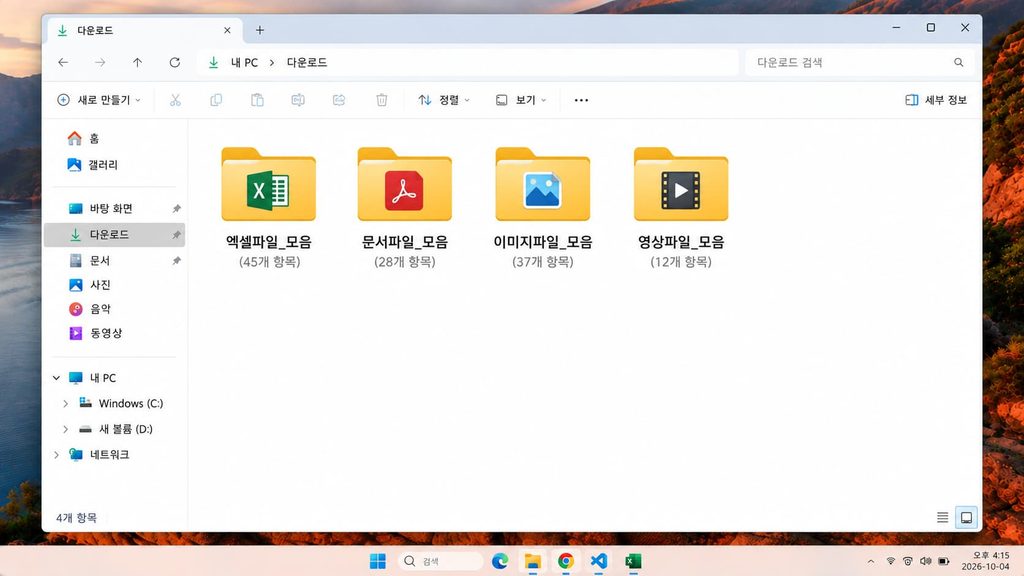1024x576 pixels.
Task: Open the volume speaker tray icon
Action: 925,561
